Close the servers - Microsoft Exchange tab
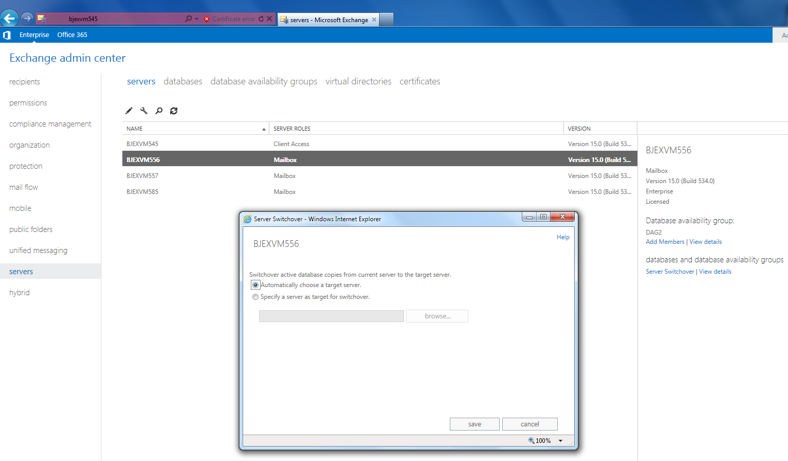 pyautogui.click(x=374, y=20)
